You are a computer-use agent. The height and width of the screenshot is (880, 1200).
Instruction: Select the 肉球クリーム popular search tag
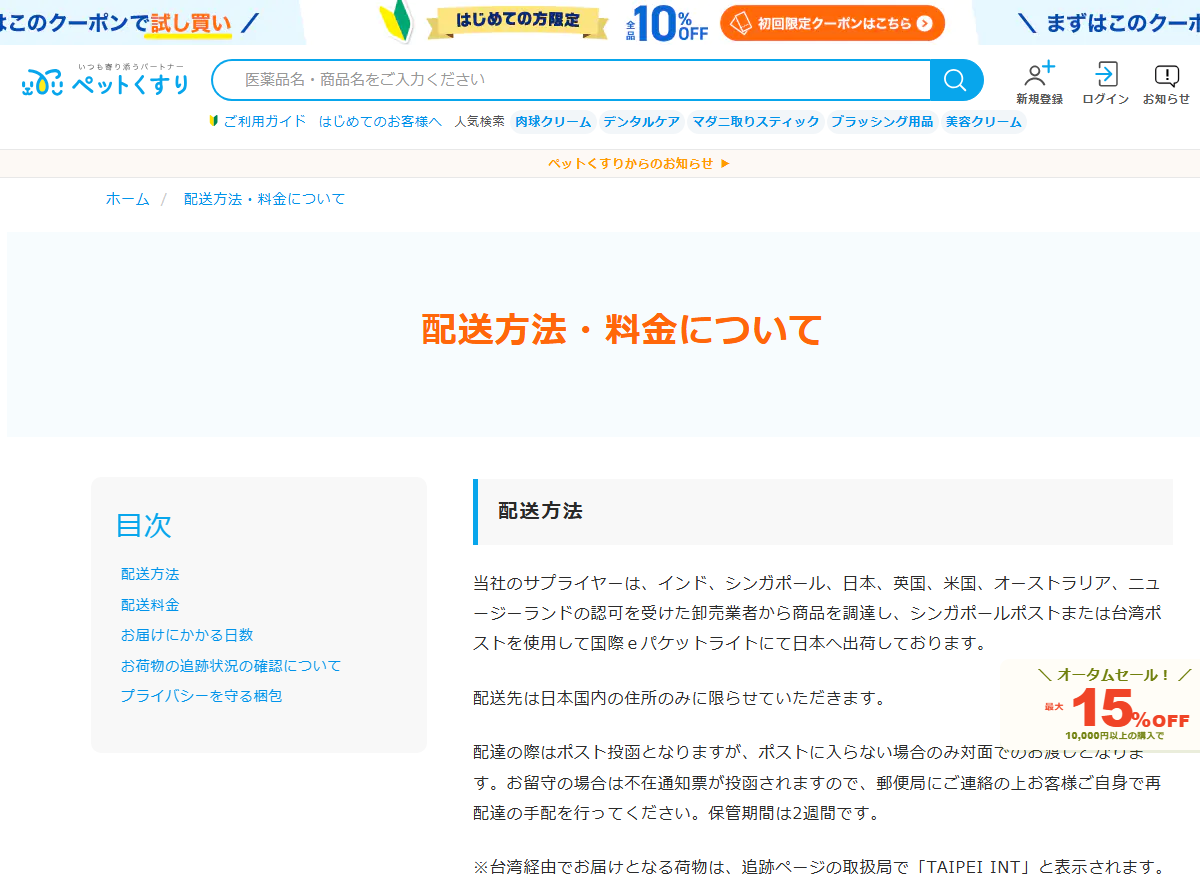(553, 122)
